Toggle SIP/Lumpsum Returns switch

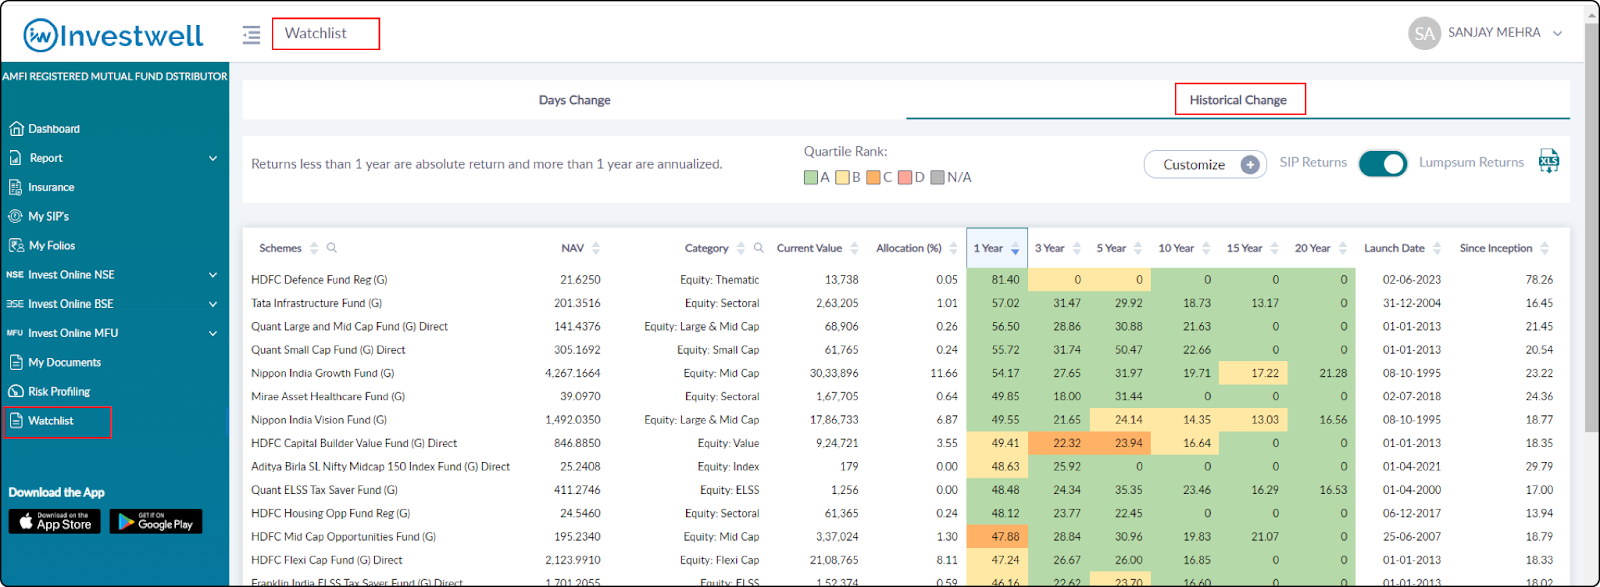point(1383,164)
